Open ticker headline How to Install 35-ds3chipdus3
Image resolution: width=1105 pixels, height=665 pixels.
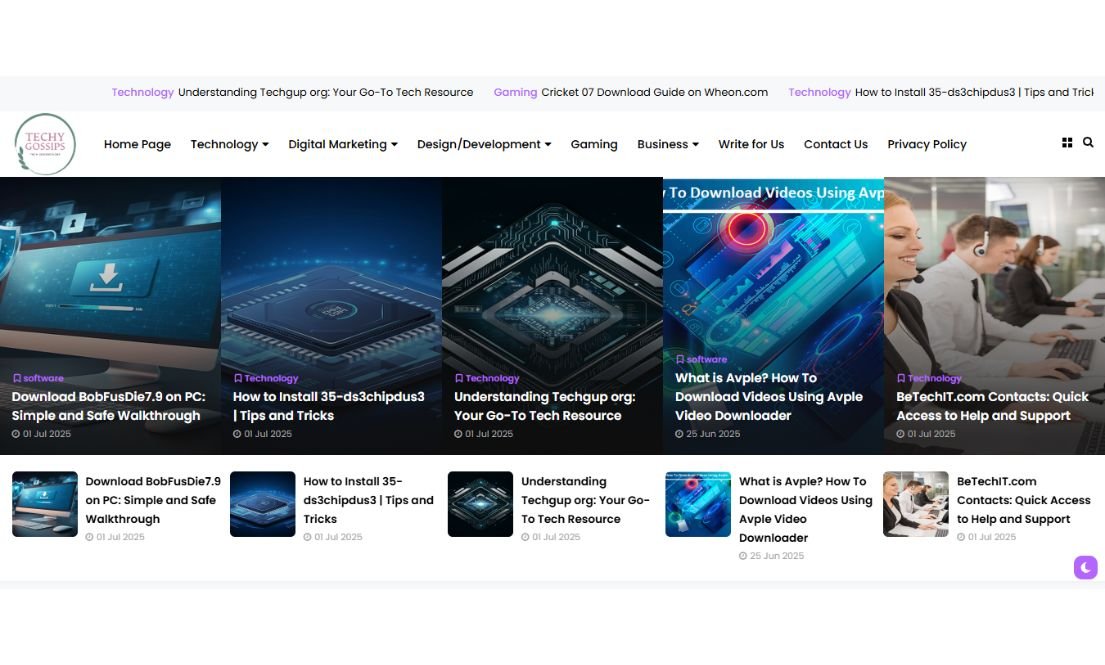(x=975, y=92)
